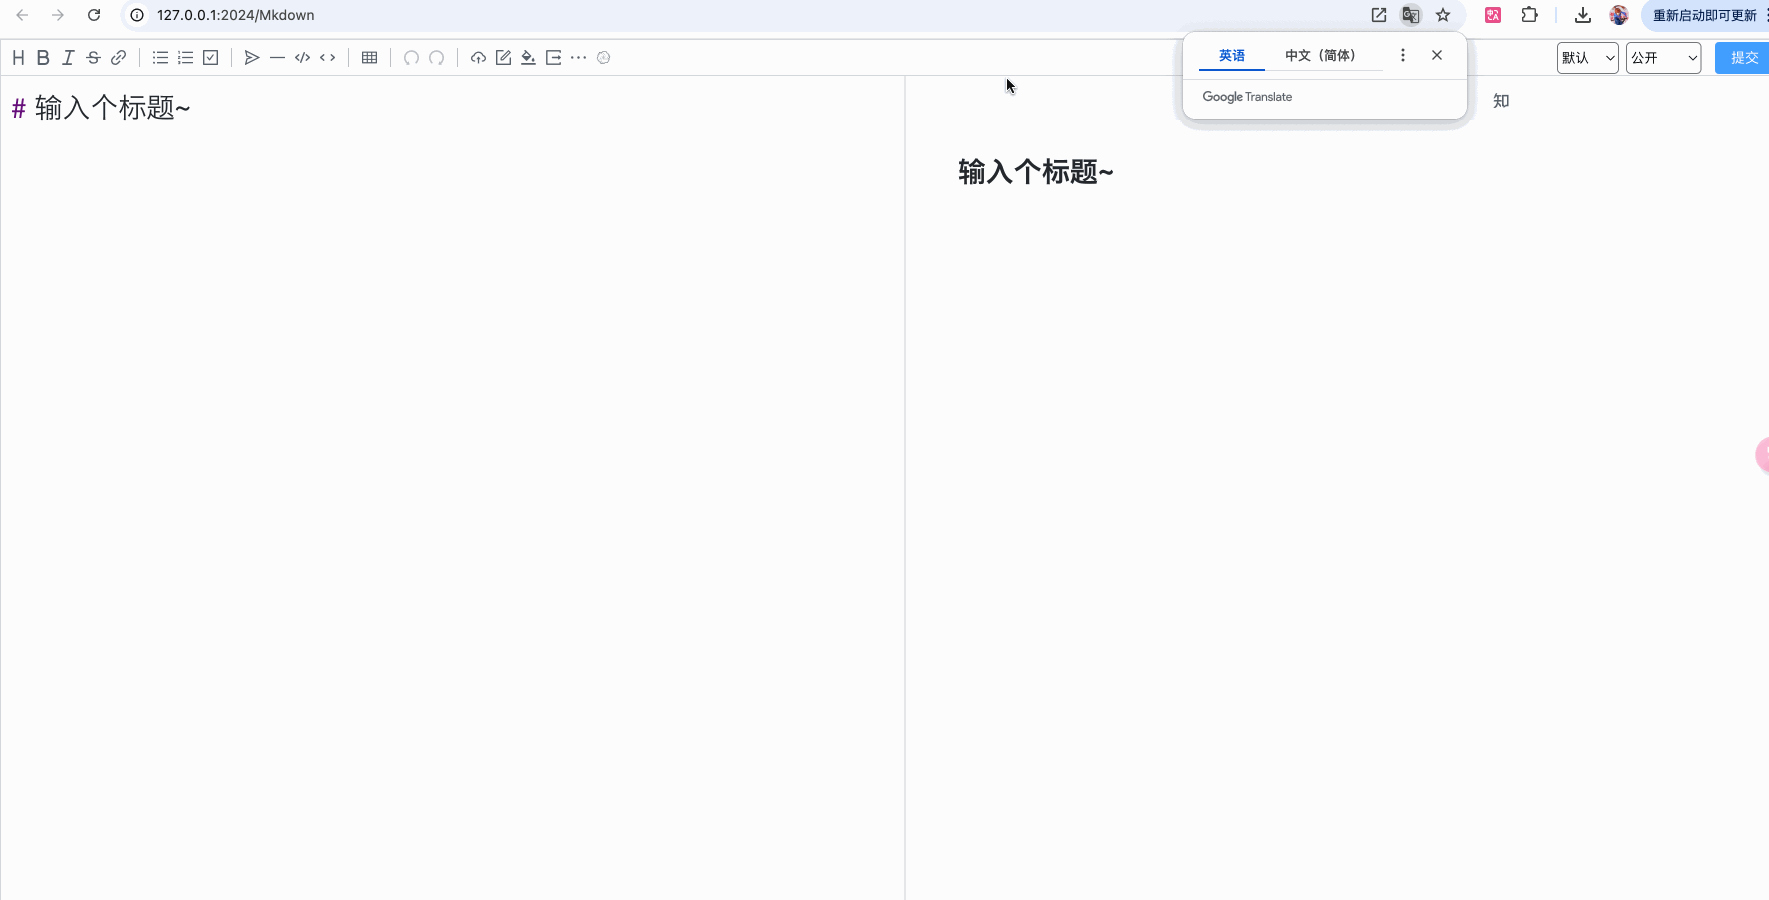This screenshot has height=900, width=1769.
Task: Open the pink translation extension icon
Action: (1493, 15)
